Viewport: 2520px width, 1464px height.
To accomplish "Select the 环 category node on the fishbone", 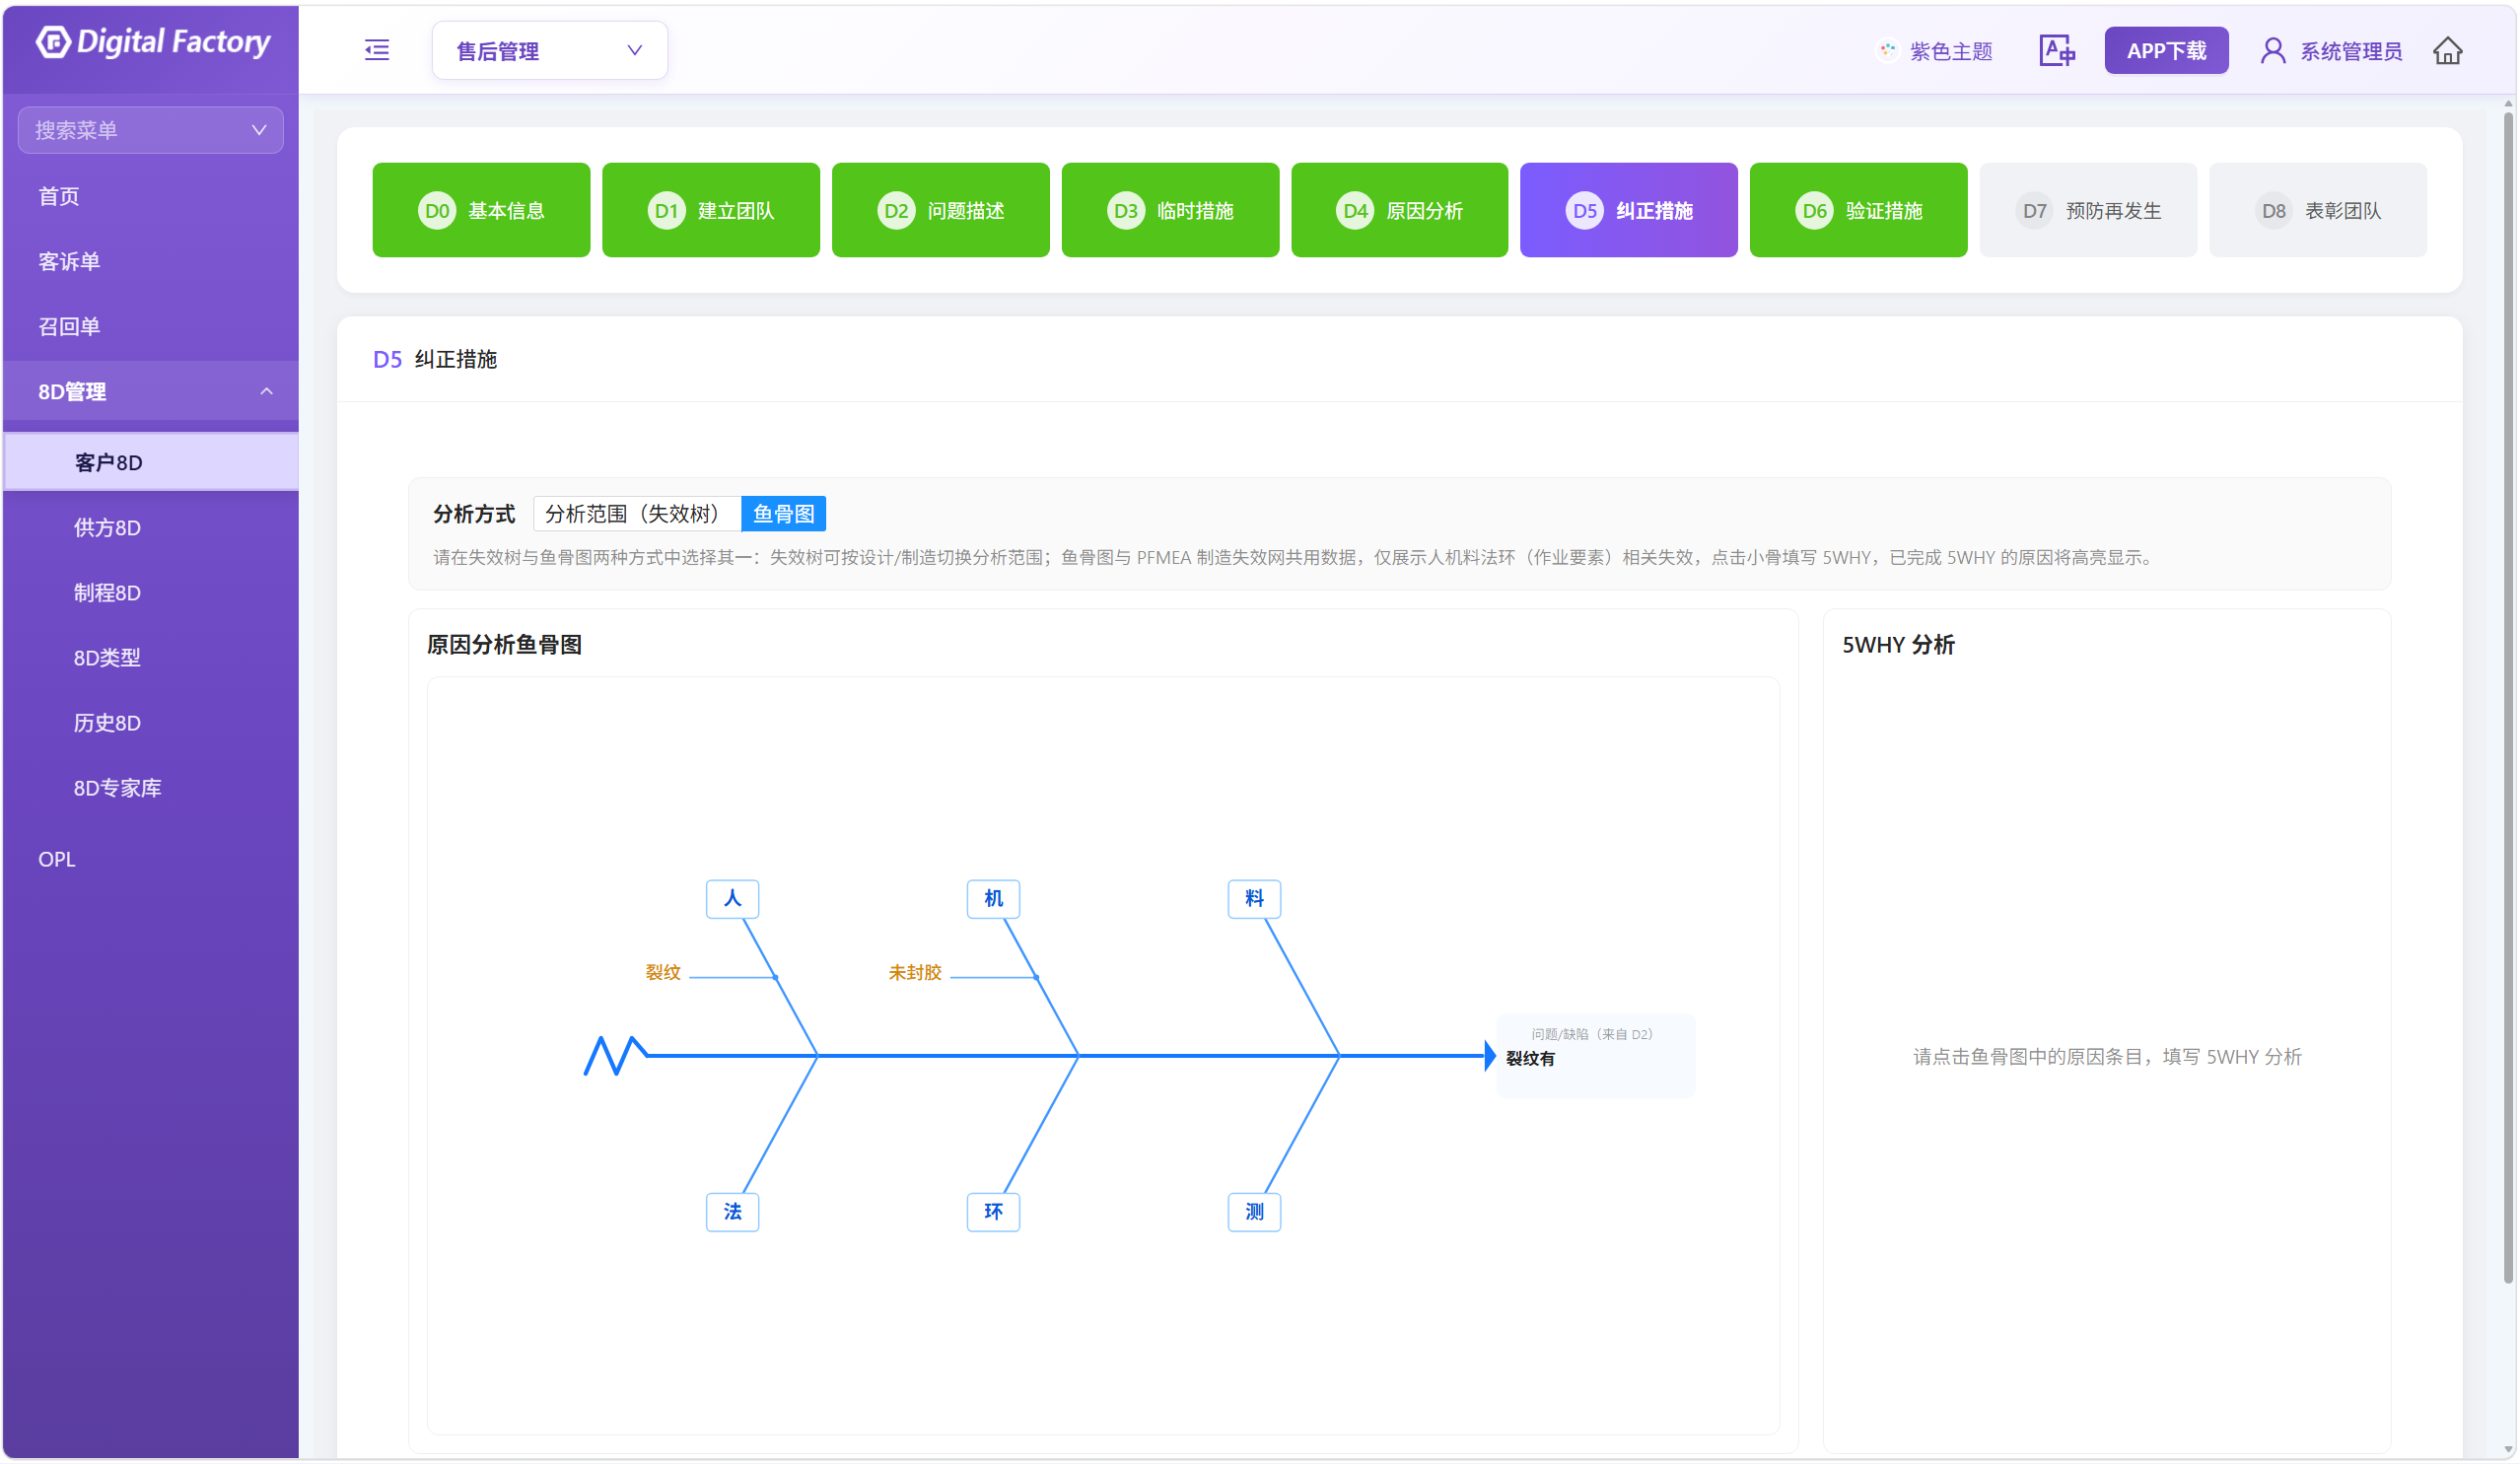I will (x=993, y=1211).
